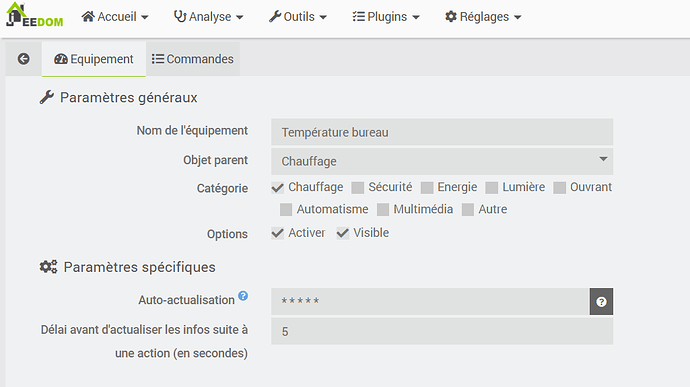Viewport: 690px width, 387px height.
Task: Click blue question mark next to Auto-actualisation label
Action: [x=243, y=296]
